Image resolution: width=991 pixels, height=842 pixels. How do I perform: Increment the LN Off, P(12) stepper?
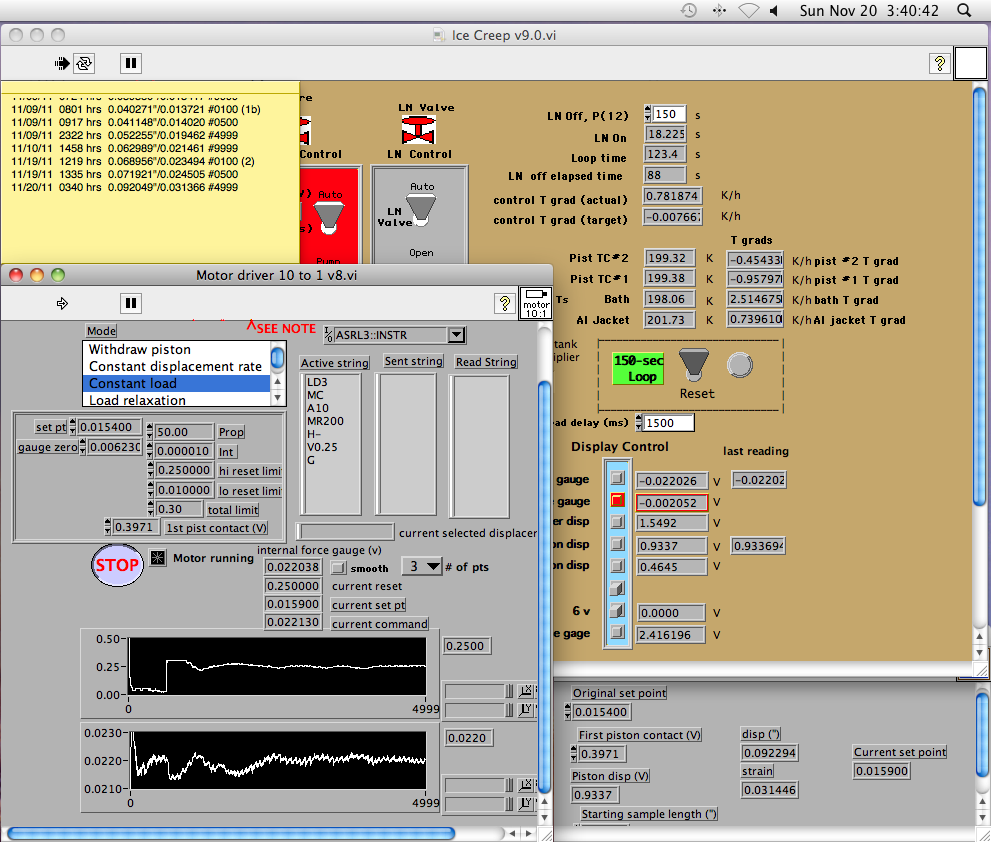point(647,110)
